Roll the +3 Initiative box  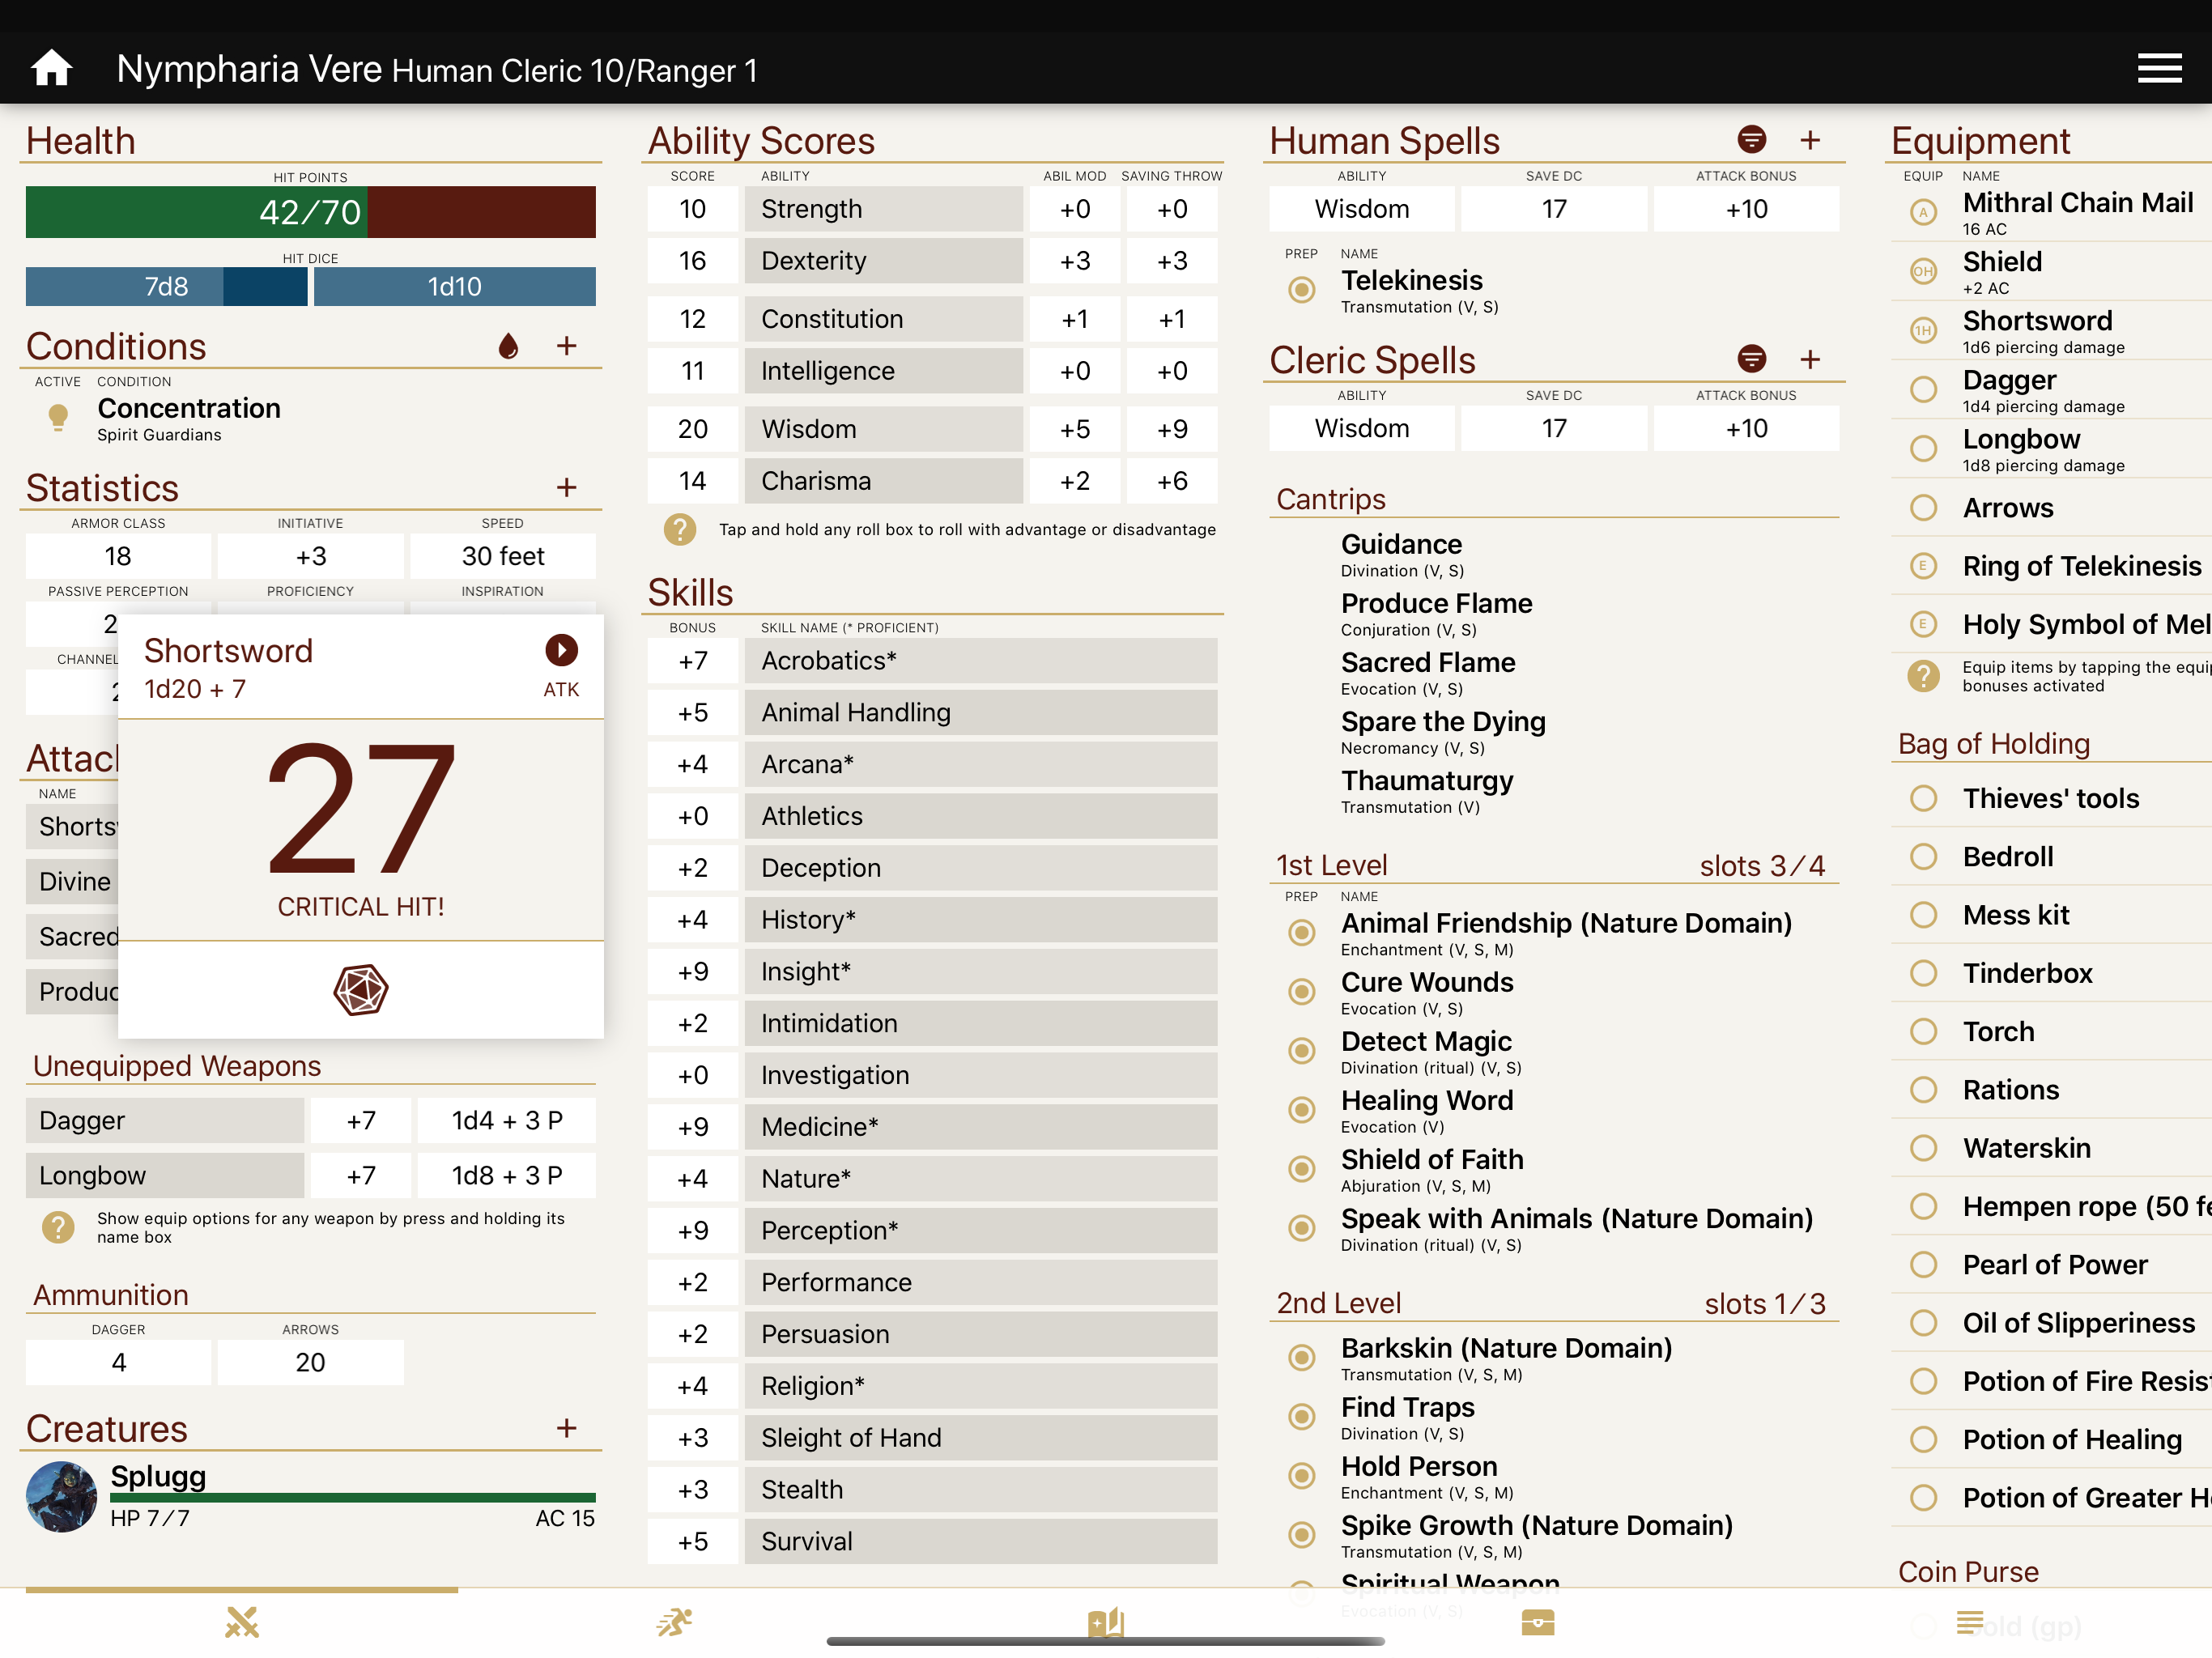(x=310, y=556)
